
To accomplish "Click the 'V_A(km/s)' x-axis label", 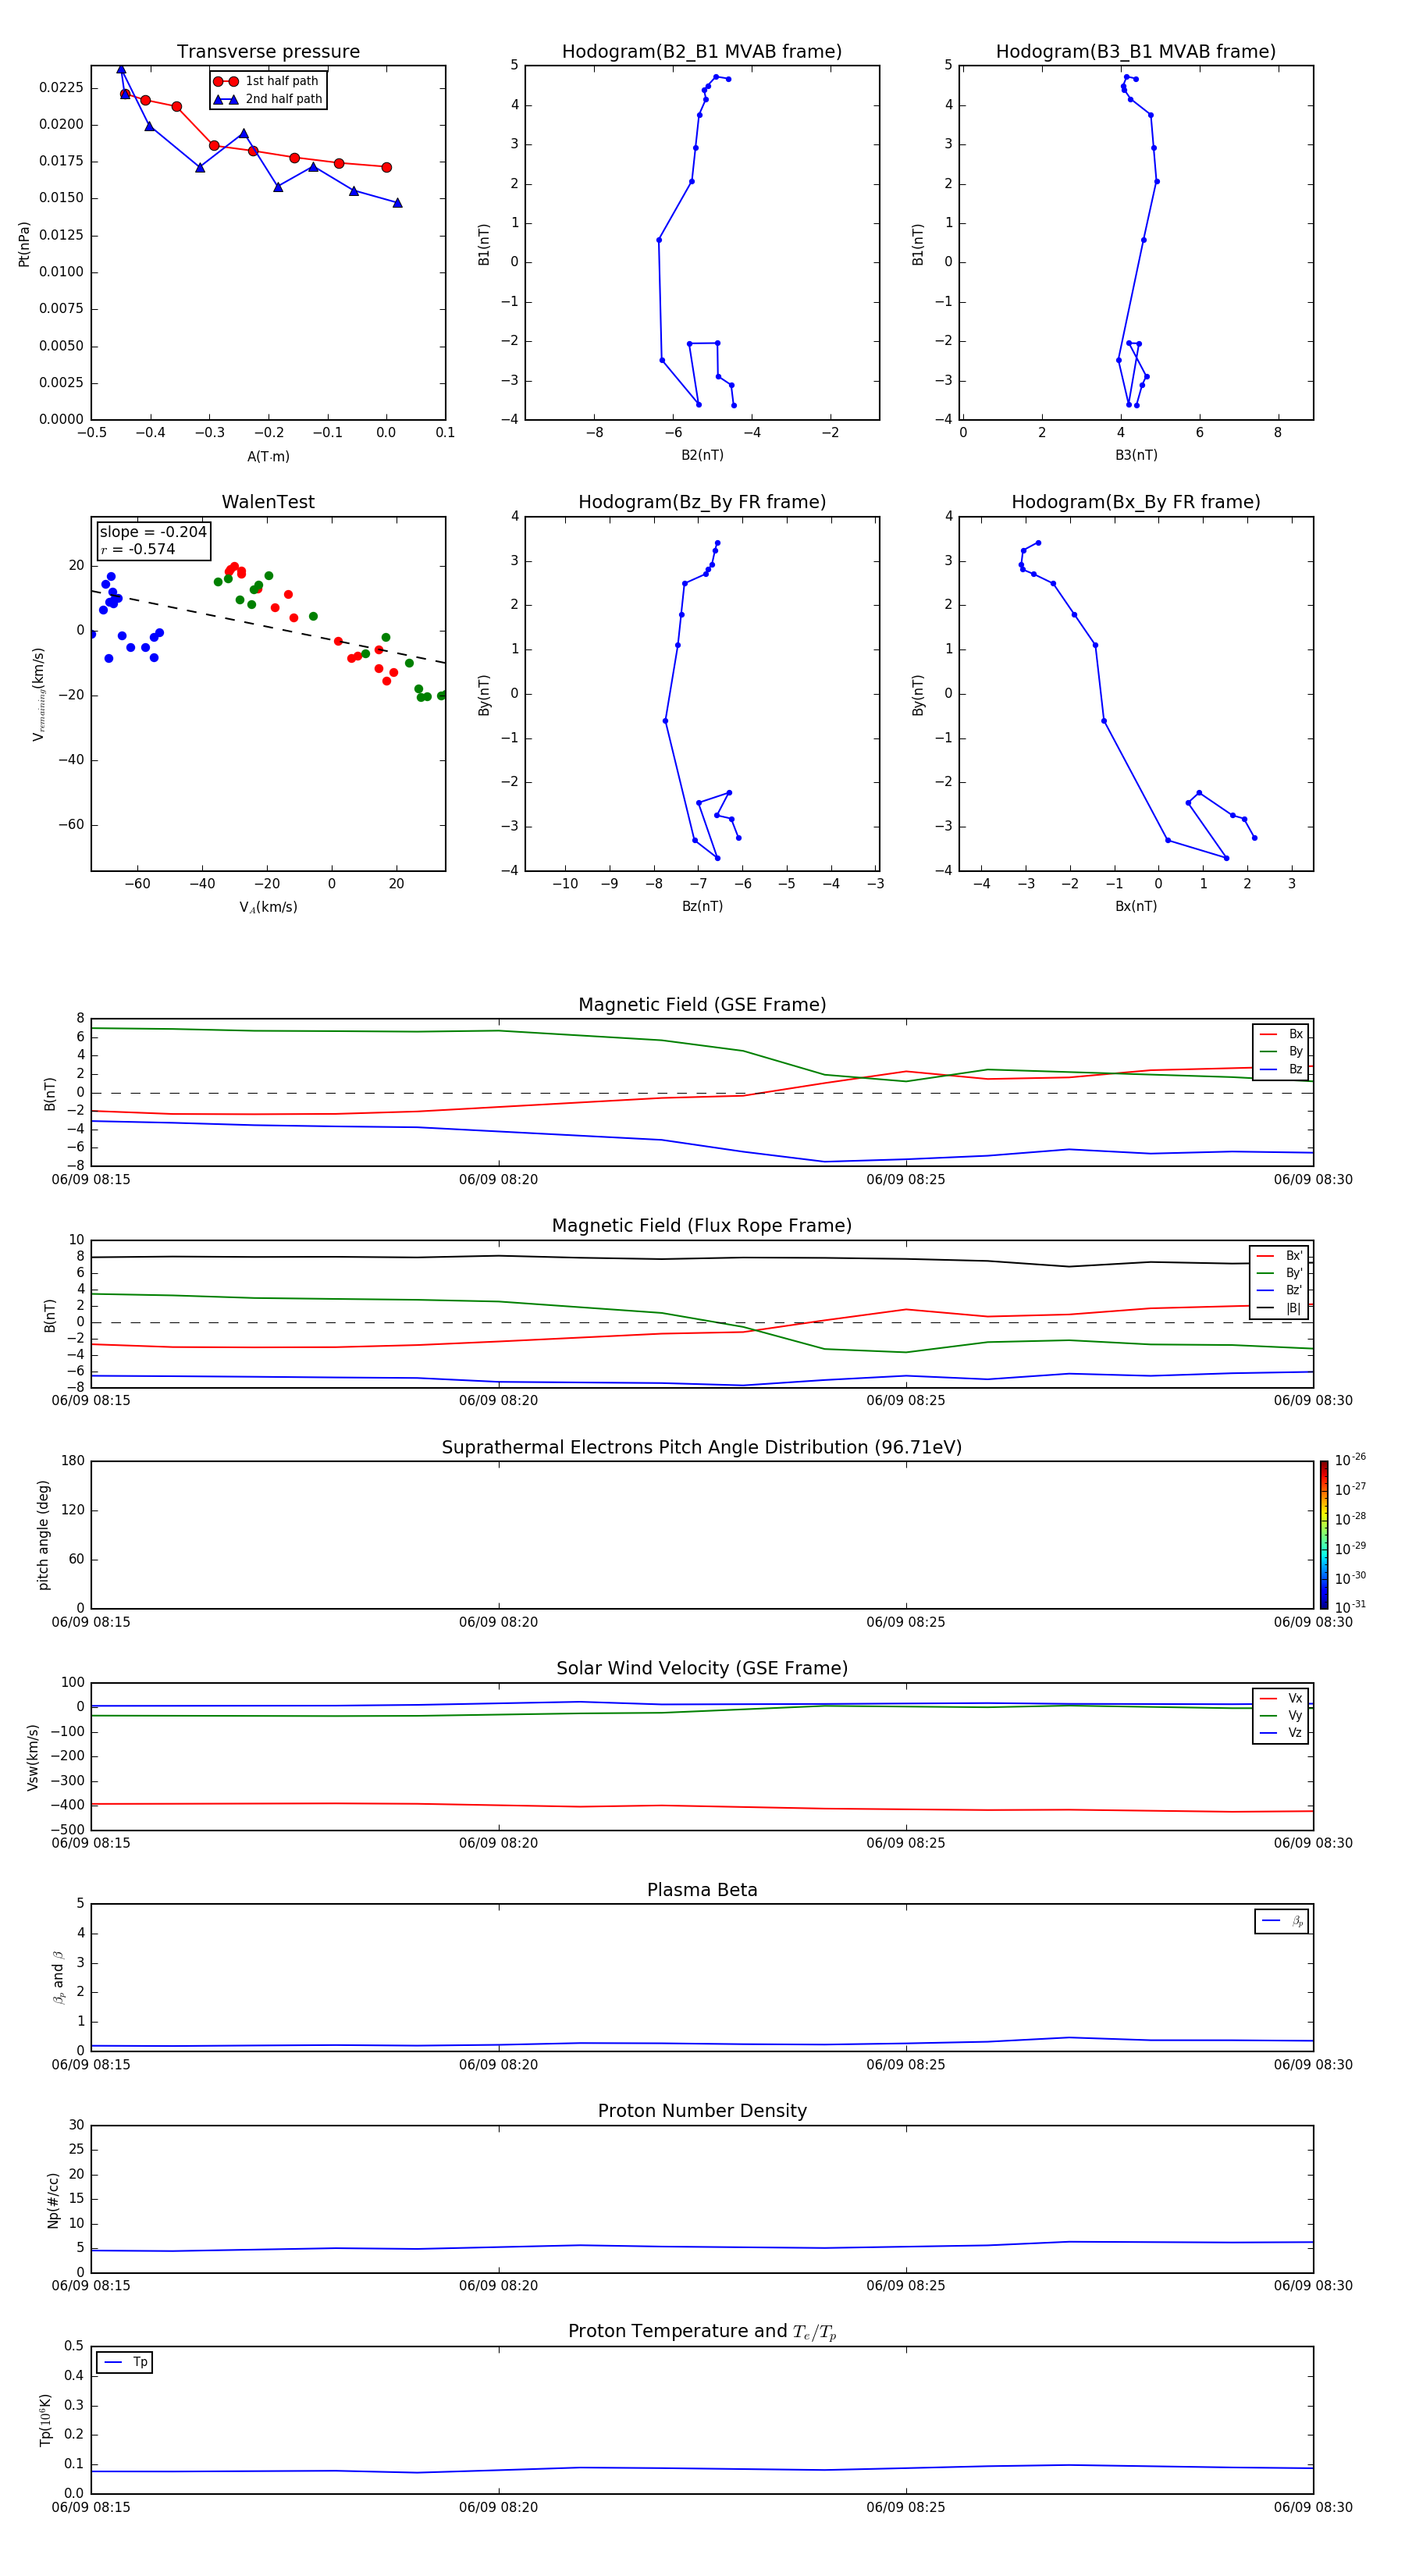I will click(268, 907).
